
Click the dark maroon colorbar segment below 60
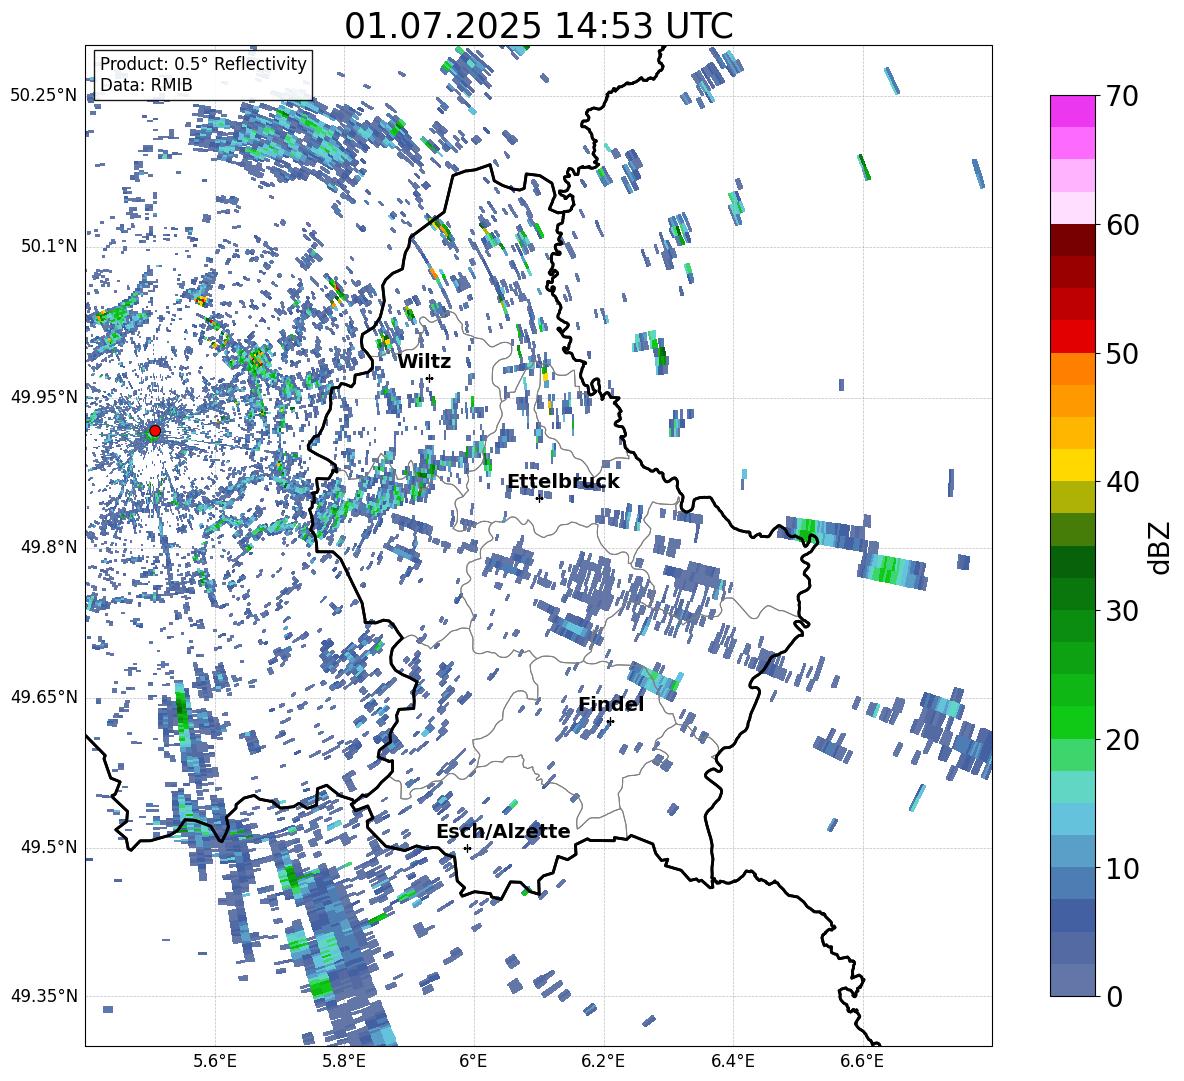click(x=1072, y=240)
